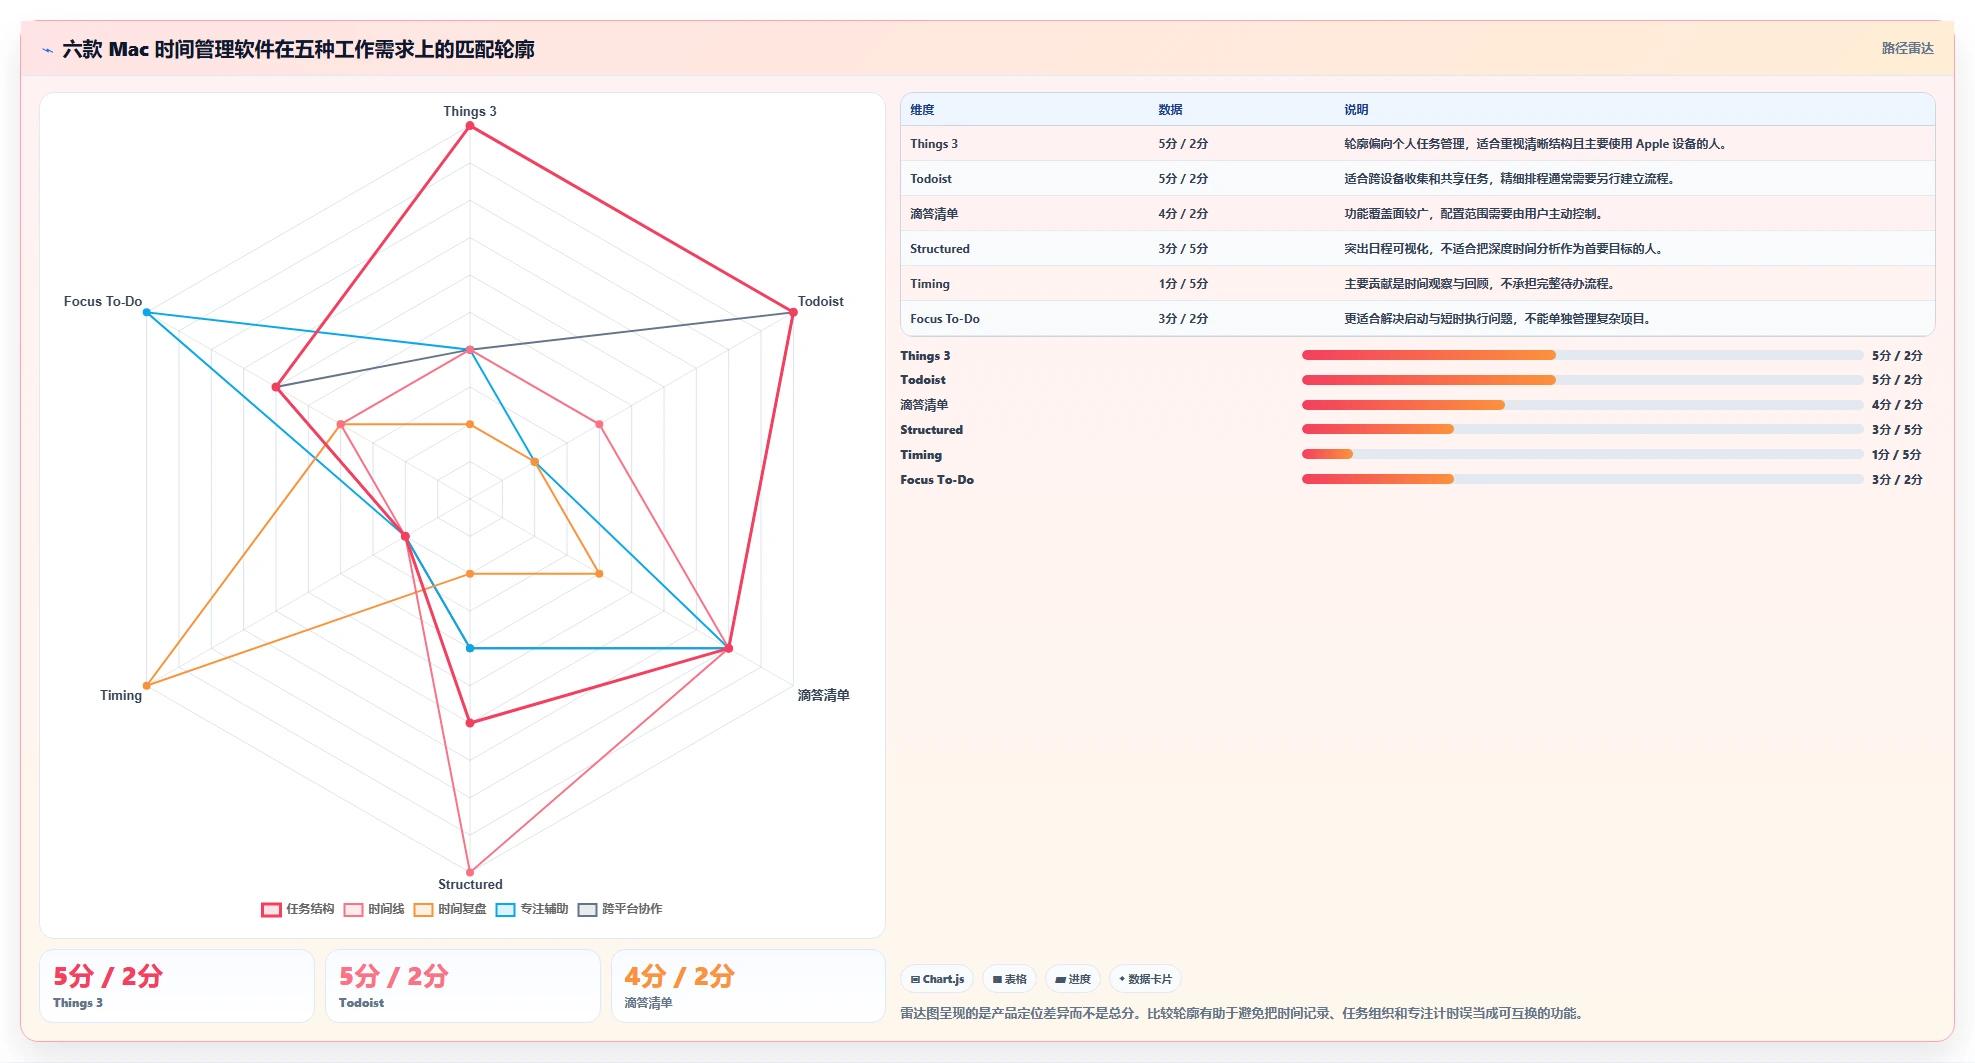This screenshot has width=1975, height=1063.
Task: Click the Timing description beginning 主要贡献是时间观察
Action: (1481, 284)
